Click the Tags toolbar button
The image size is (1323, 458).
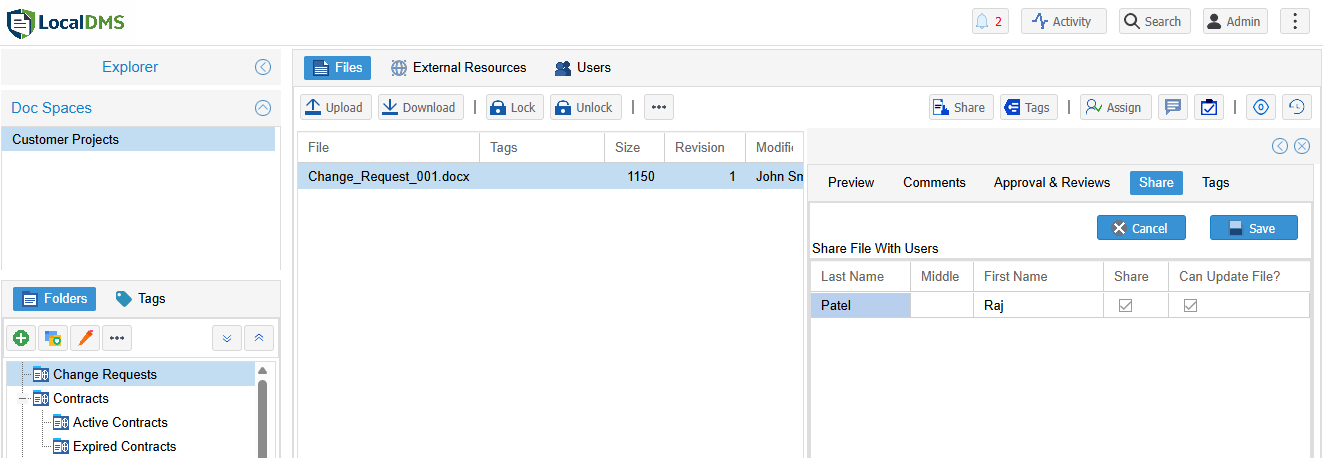click(1029, 107)
